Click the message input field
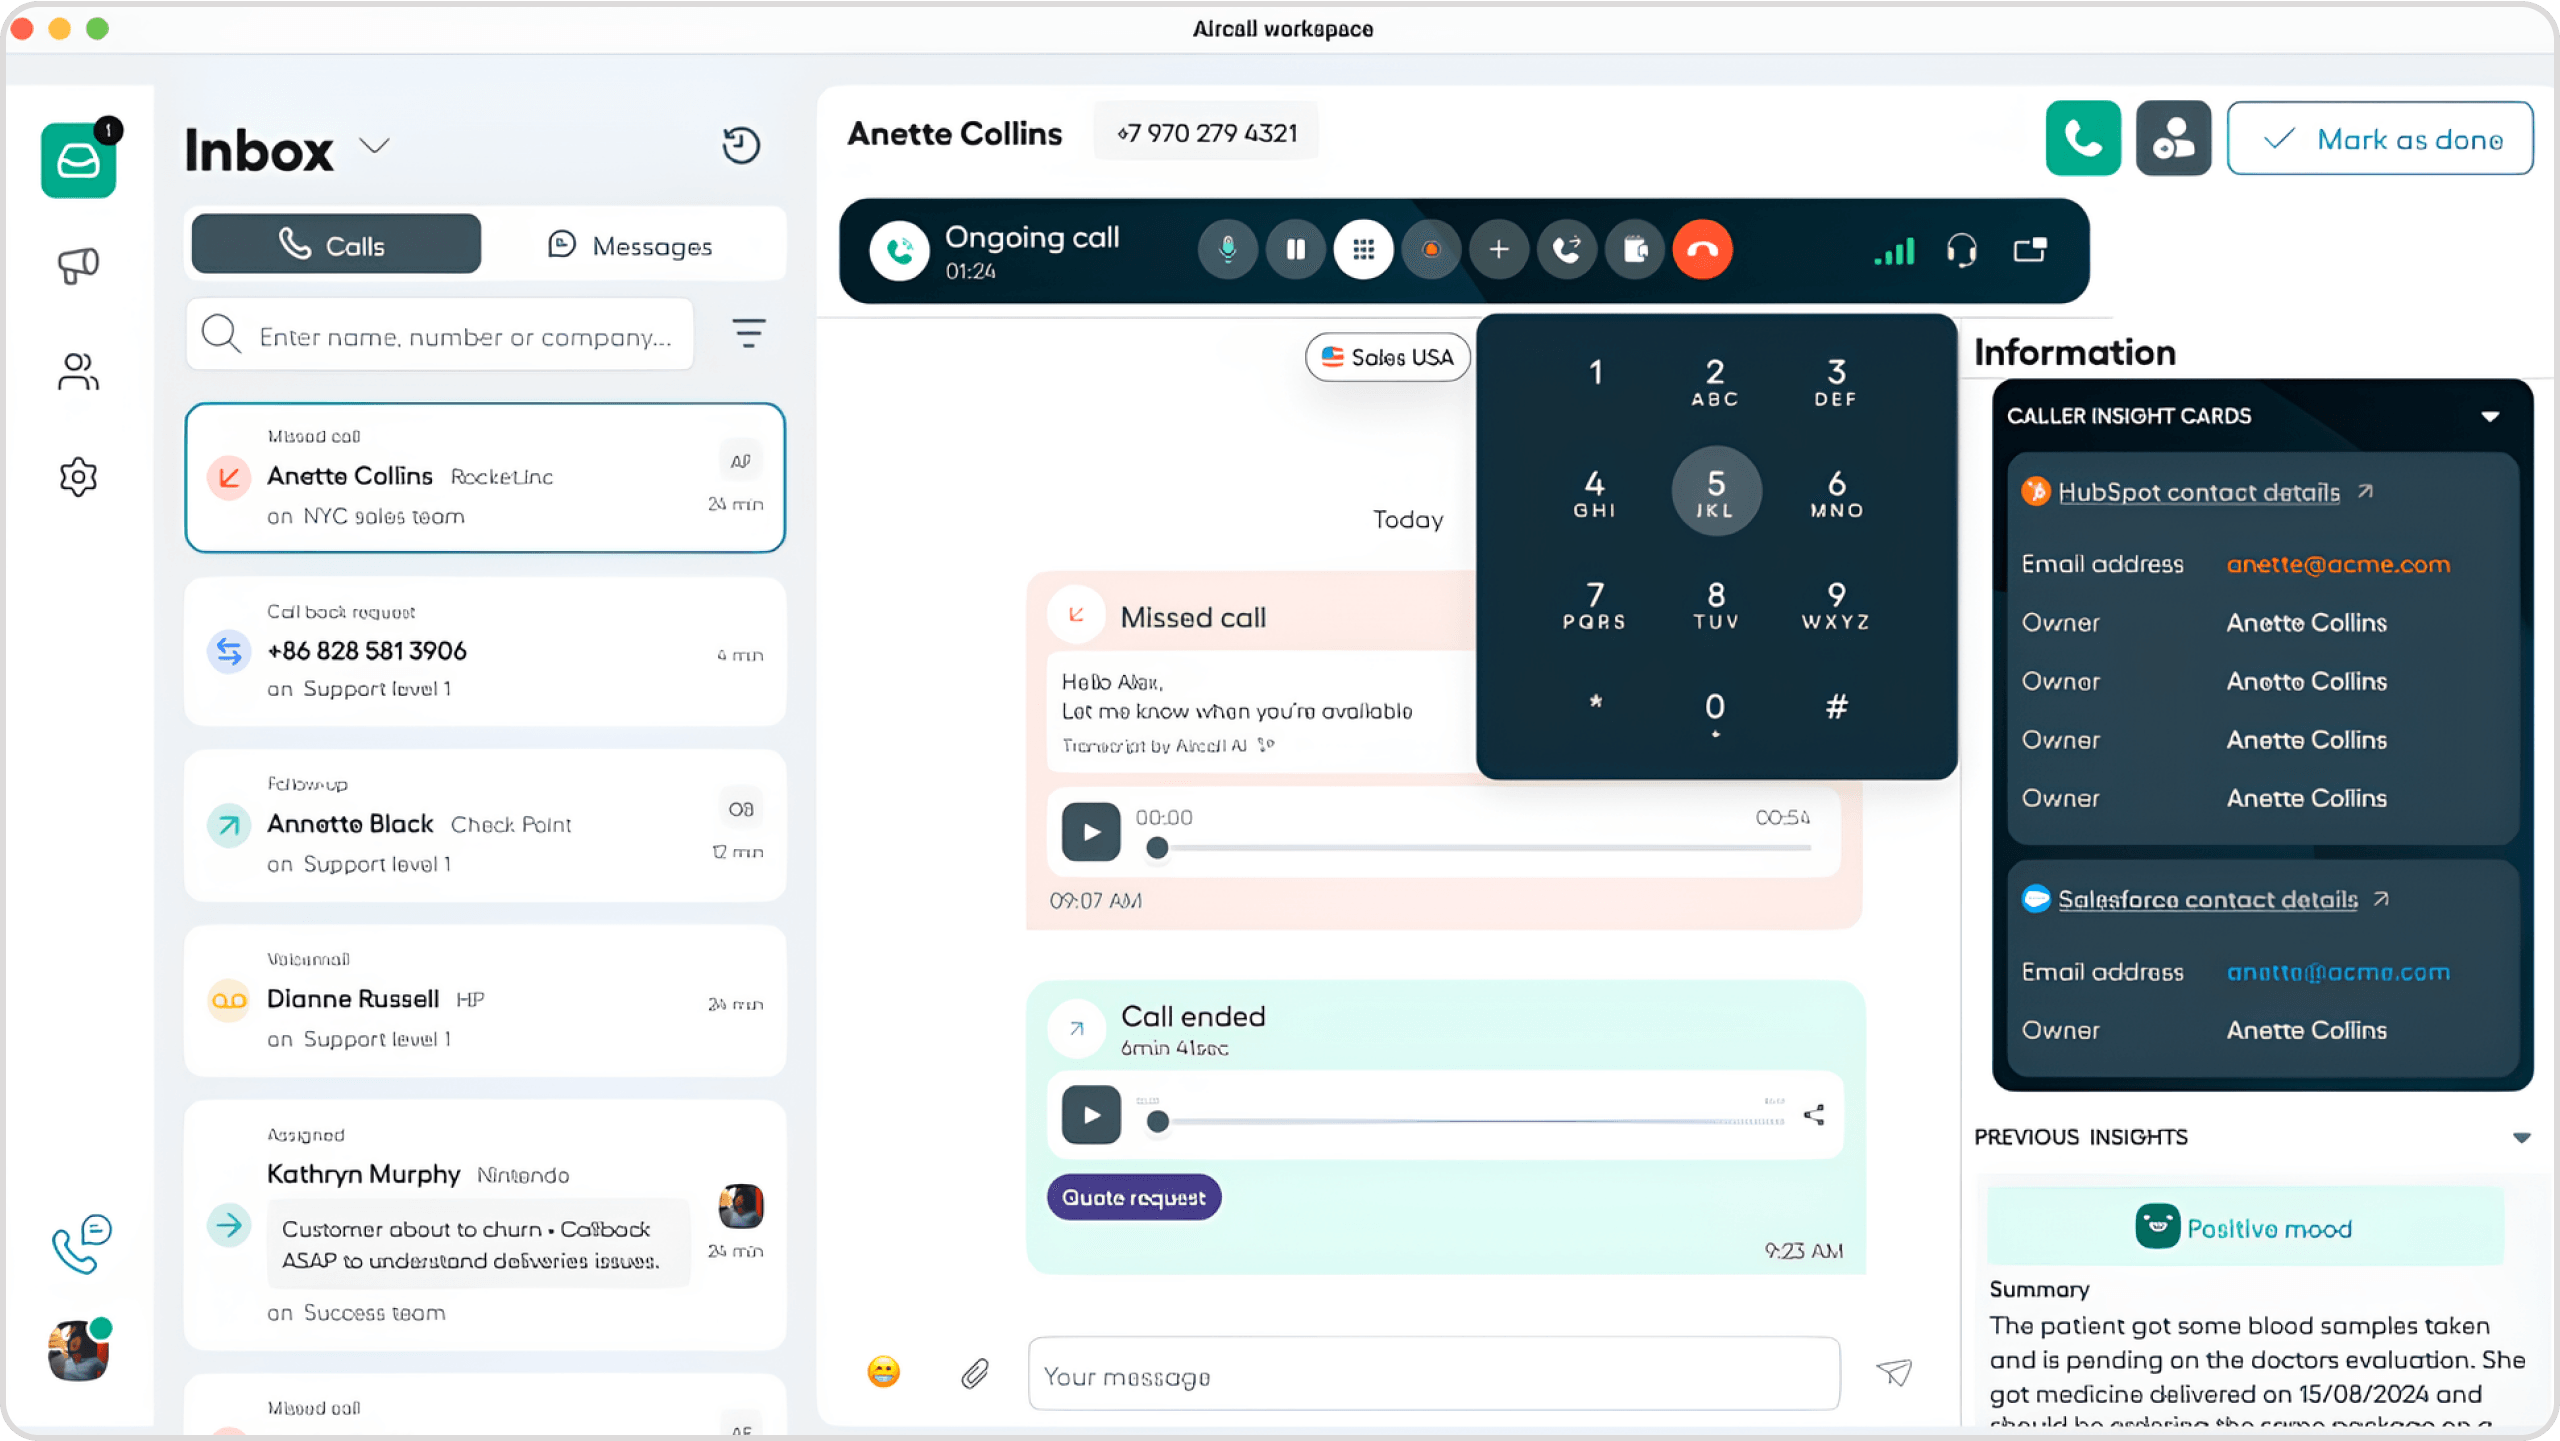 pos(1433,1376)
